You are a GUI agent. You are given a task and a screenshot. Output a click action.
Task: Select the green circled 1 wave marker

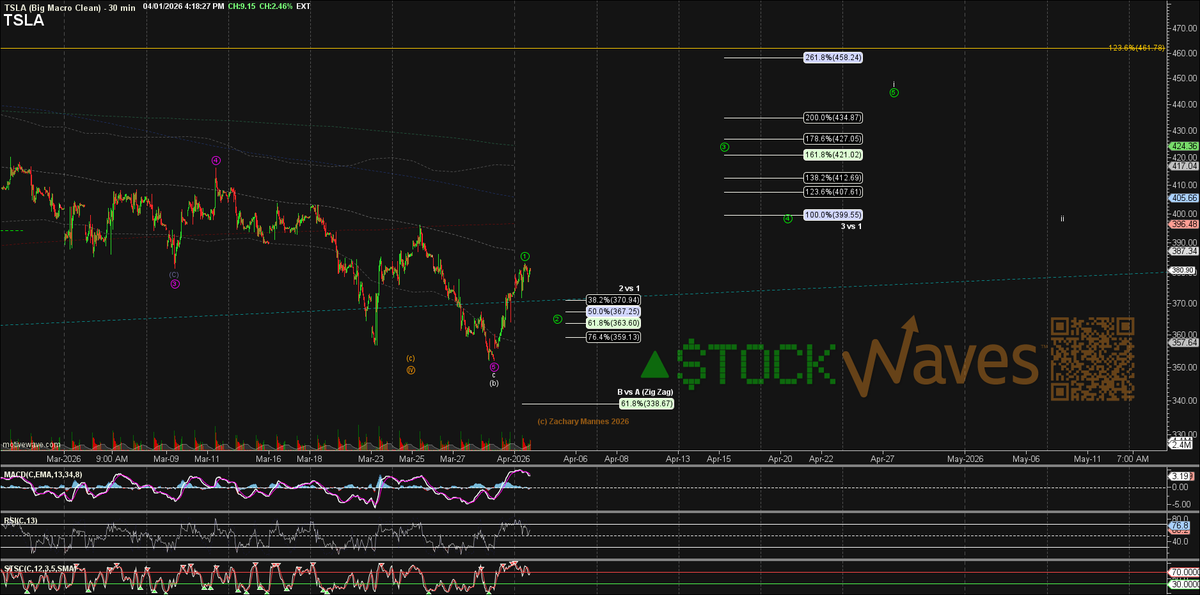(524, 256)
